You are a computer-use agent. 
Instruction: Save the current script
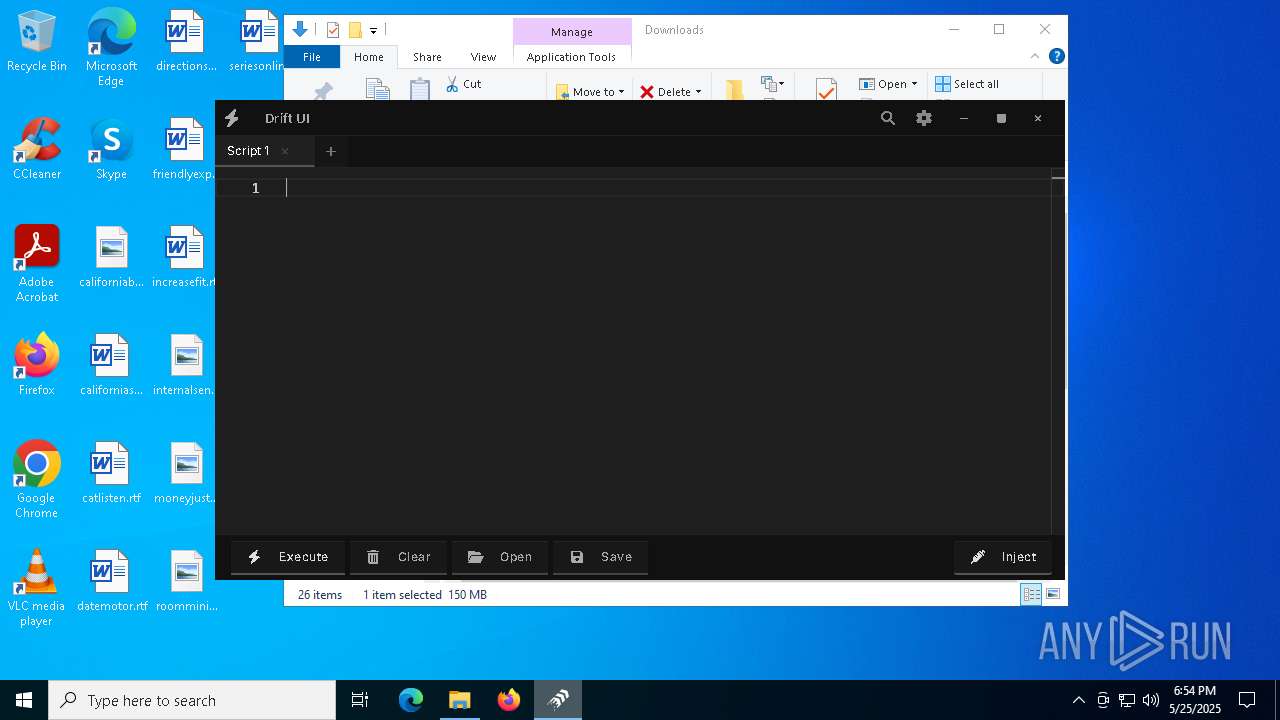click(601, 557)
